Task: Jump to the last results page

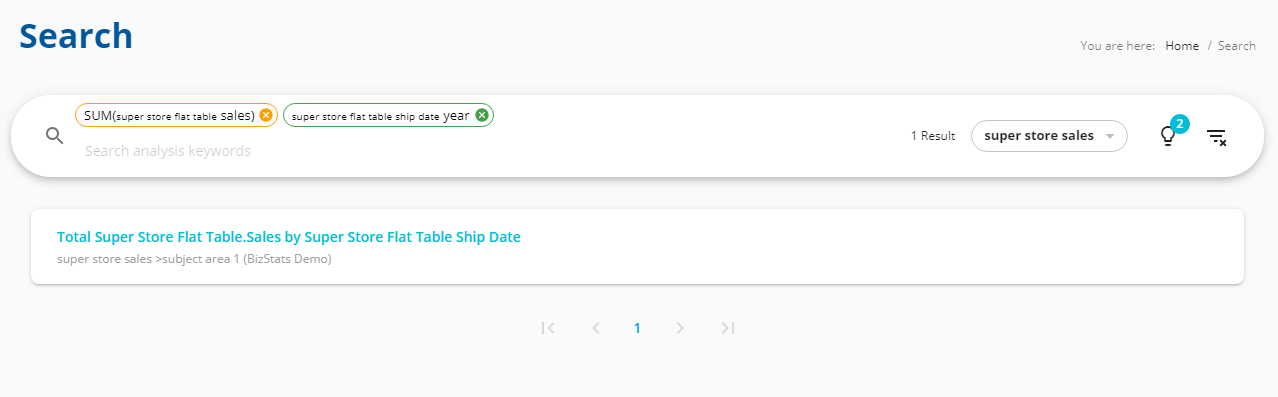Action: pyautogui.click(x=728, y=327)
